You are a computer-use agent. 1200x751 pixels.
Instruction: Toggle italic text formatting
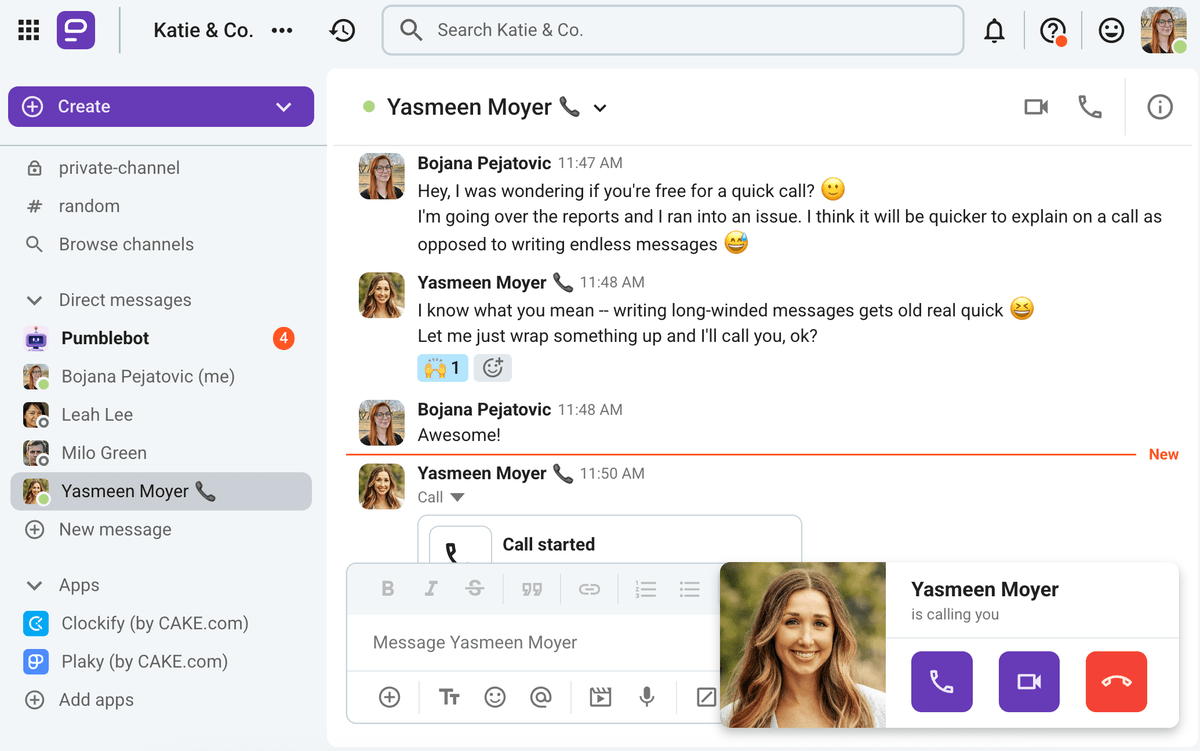pyautogui.click(x=431, y=589)
